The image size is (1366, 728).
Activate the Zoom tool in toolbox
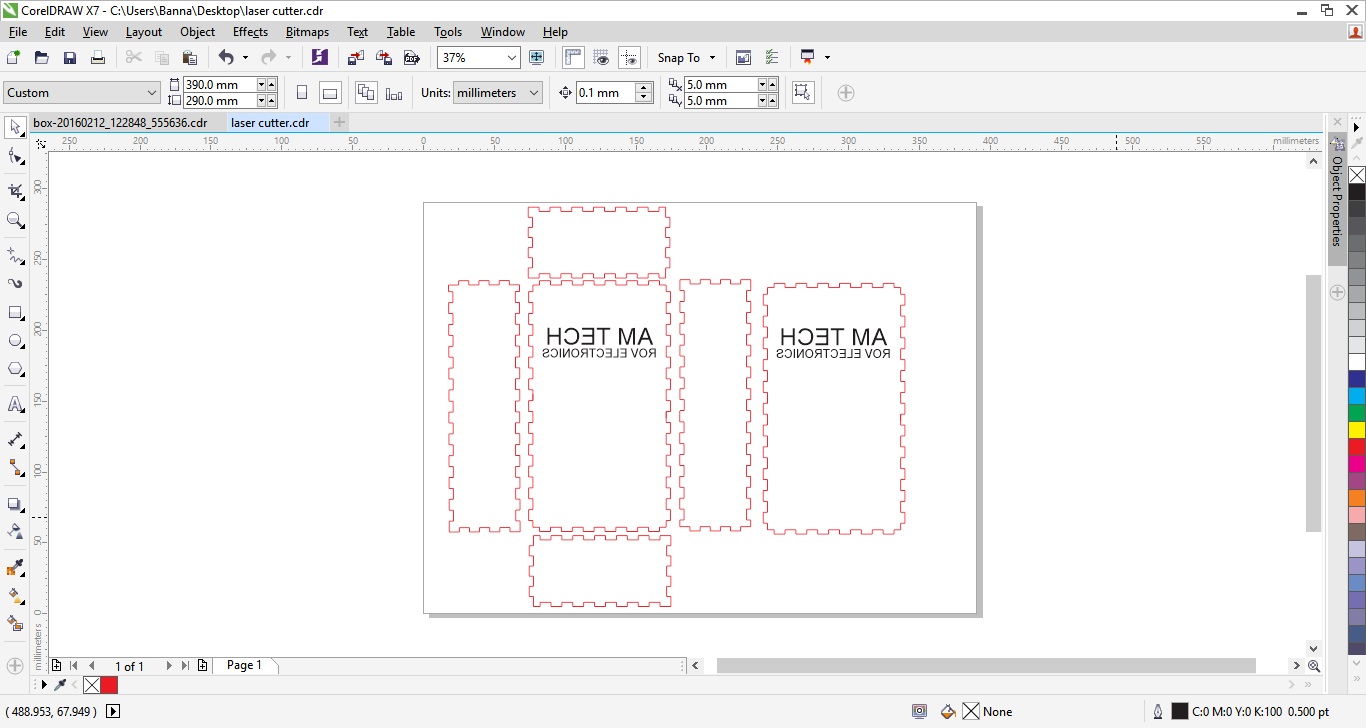pyautogui.click(x=15, y=220)
